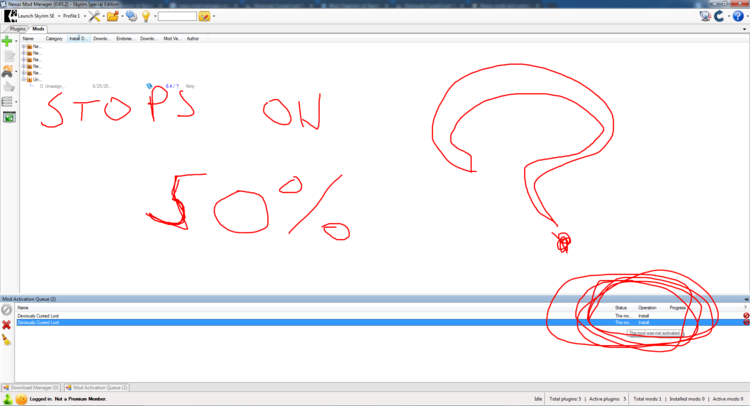Click the 'Active mods: 0' status entry

pos(728,399)
